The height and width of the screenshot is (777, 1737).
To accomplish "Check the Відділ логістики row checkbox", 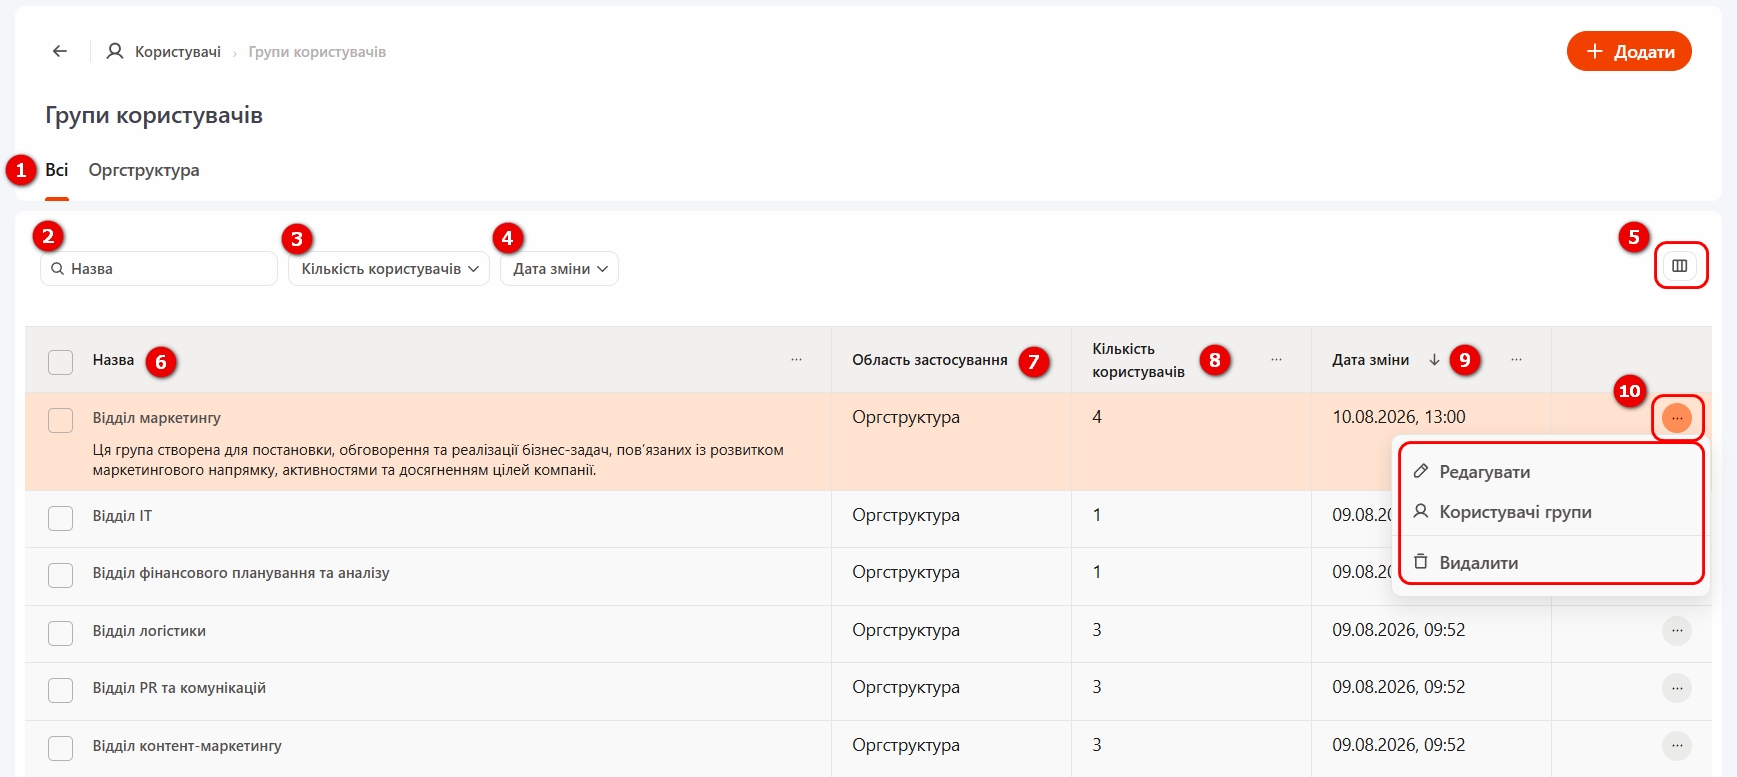I will (61, 633).
